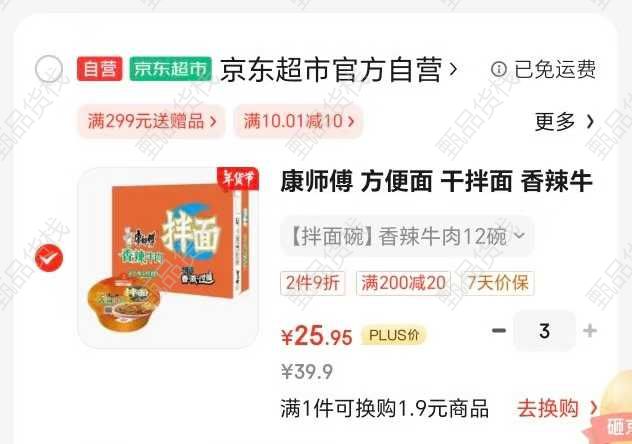Viewport: 632px width, 444px height.
Task: Open the 香辣牛肉12碗 specification dropdown
Action: point(407,236)
